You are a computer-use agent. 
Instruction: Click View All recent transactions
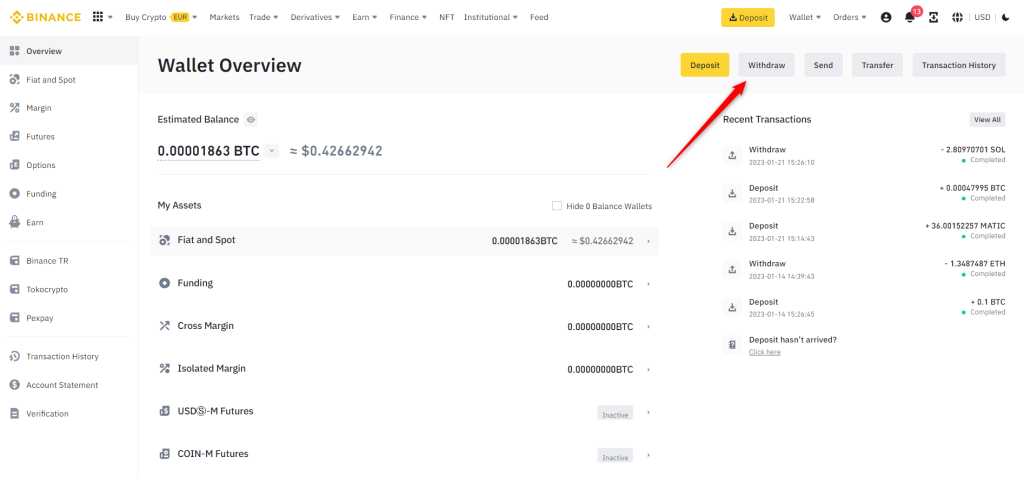pyautogui.click(x=986, y=120)
